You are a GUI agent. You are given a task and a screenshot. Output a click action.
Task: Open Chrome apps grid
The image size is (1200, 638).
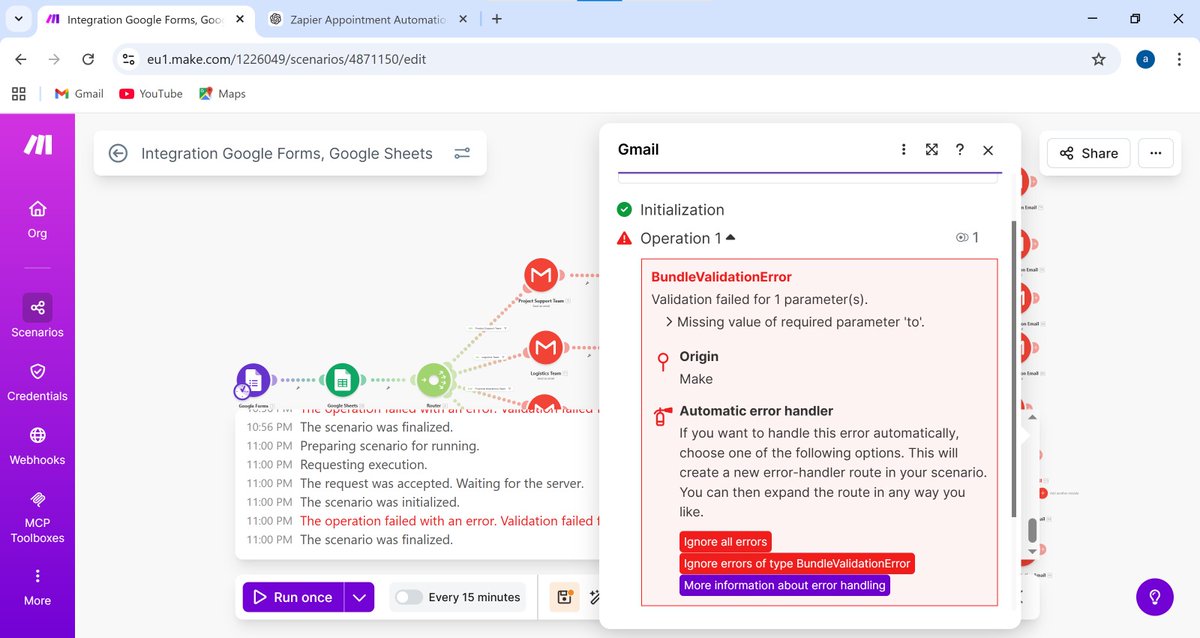tap(18, 93)
